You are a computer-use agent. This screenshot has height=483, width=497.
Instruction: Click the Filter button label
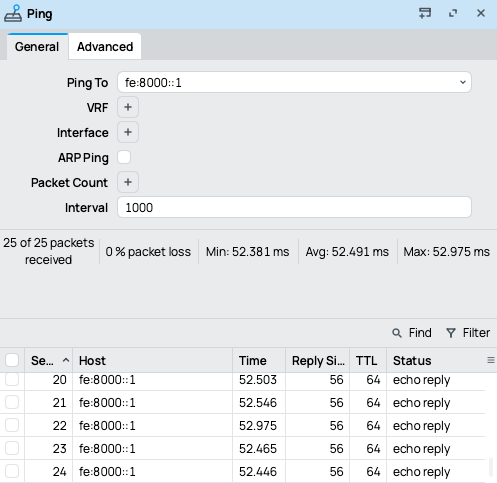476,333
